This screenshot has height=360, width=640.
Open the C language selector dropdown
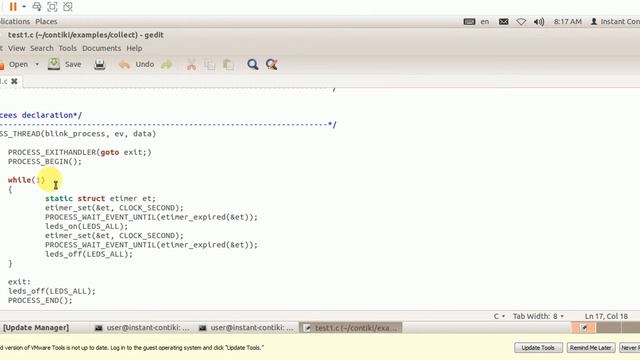pyautogui.click(x=499, y=316)
